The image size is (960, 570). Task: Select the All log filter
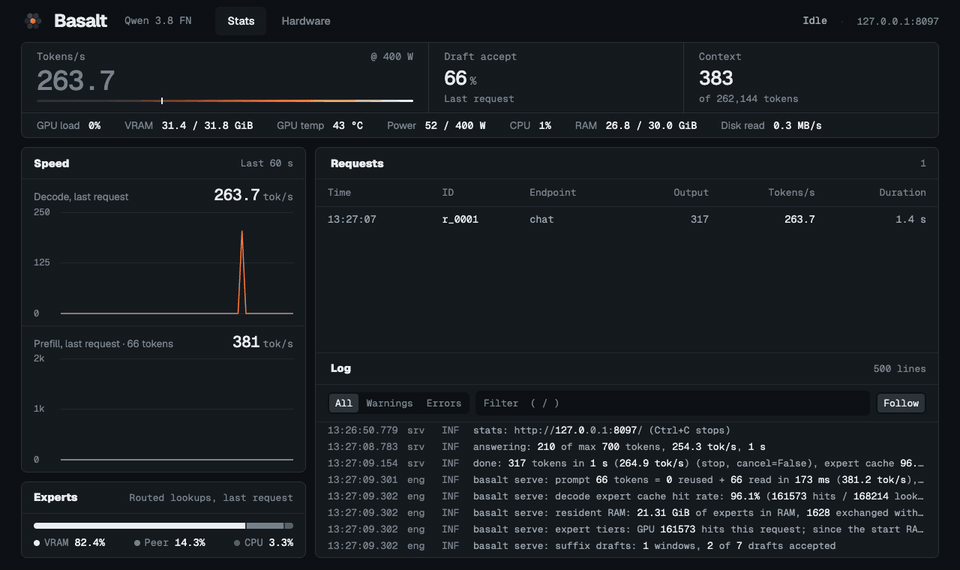click(x=343, y=403)
